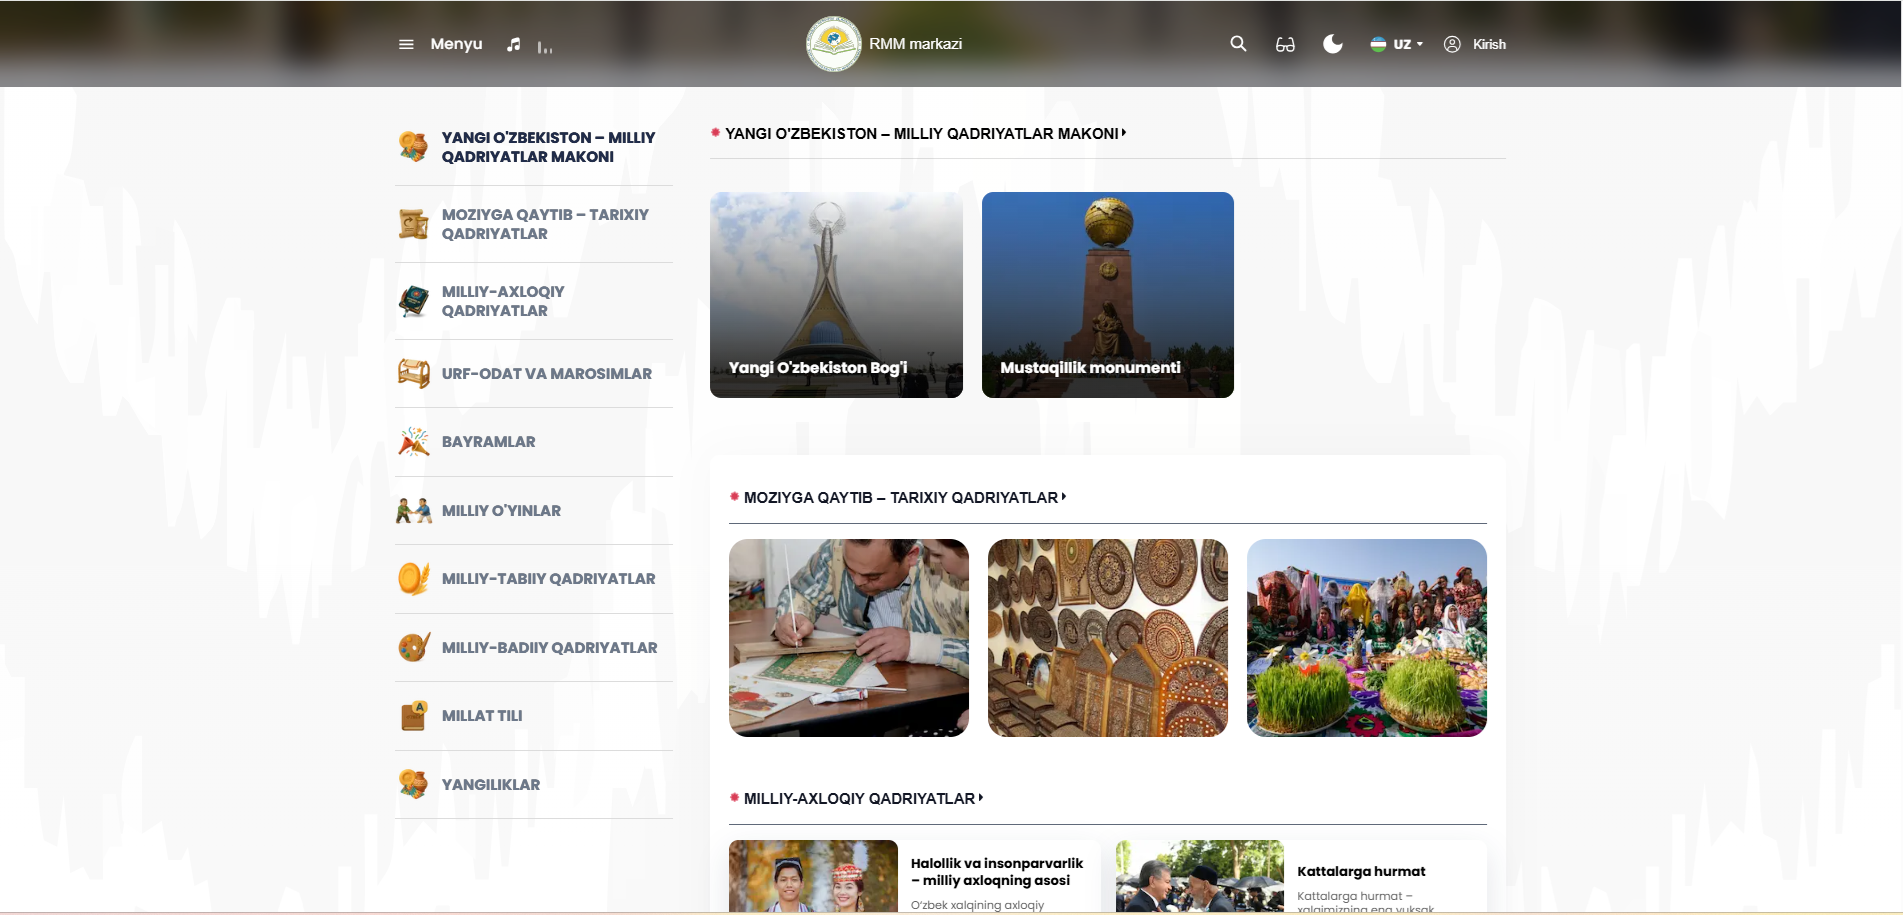
Task: Expand Moziyga Qaytib section heading arrow
Action: click(1064, 497)
